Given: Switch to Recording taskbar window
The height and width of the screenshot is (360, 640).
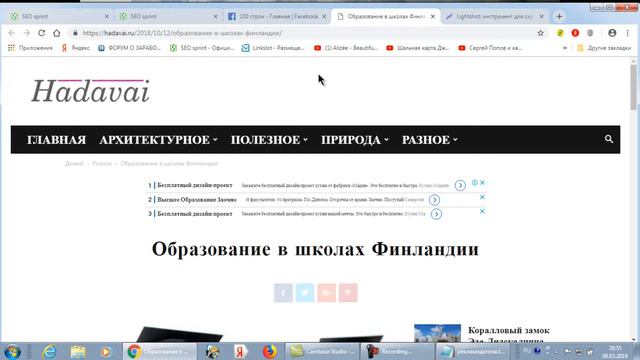Looking at the screenshot, I should 397,351.
